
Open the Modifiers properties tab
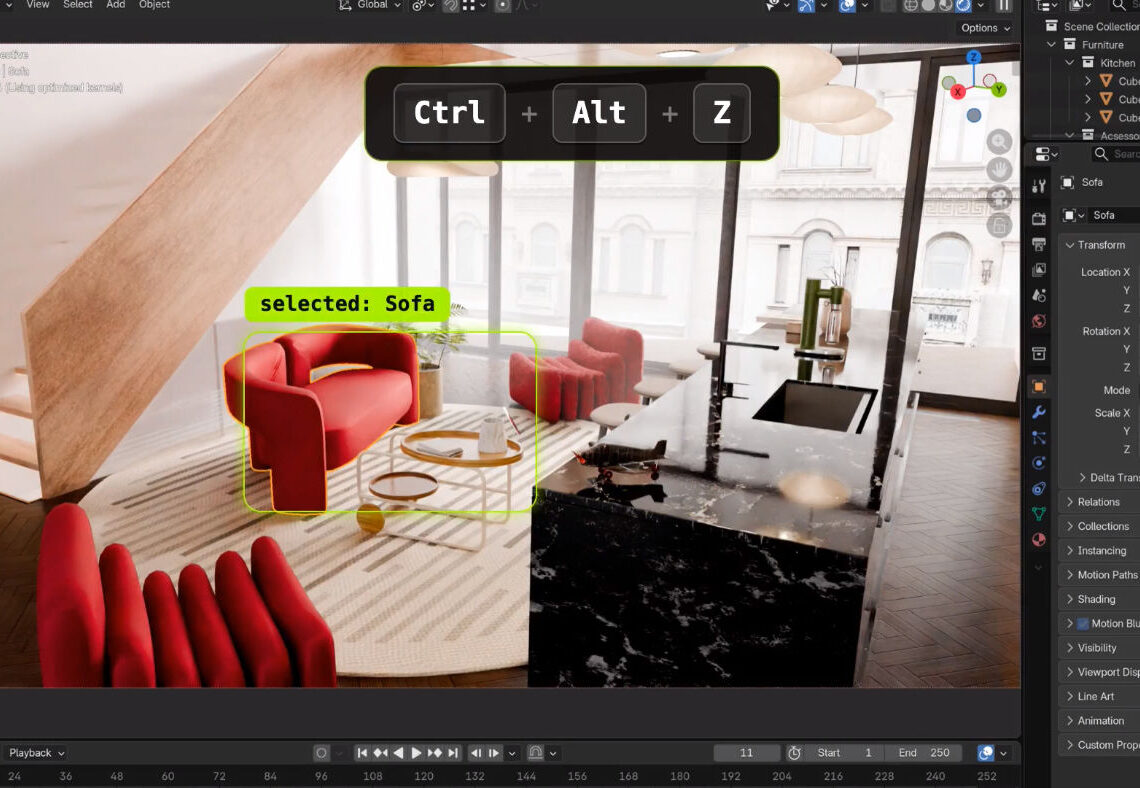click(x=1039, y=412)
